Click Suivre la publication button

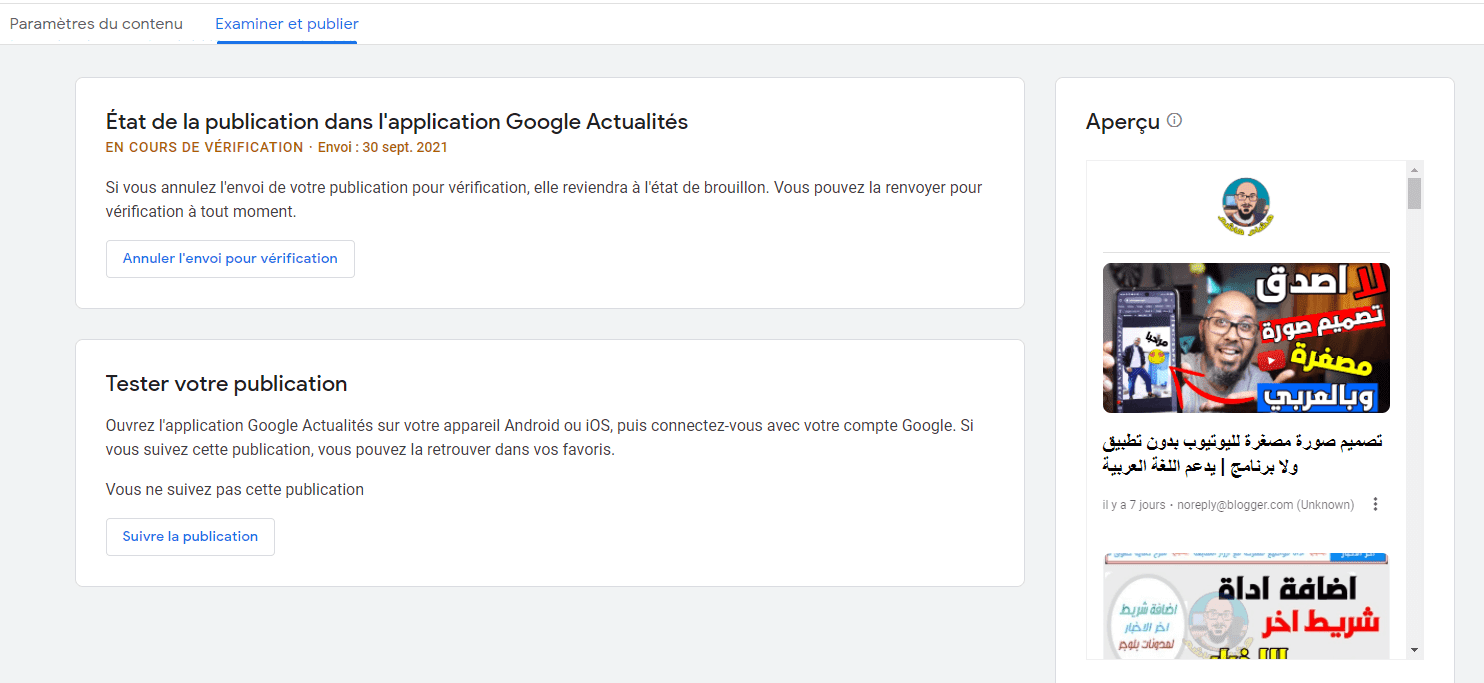tap(190, 536)
